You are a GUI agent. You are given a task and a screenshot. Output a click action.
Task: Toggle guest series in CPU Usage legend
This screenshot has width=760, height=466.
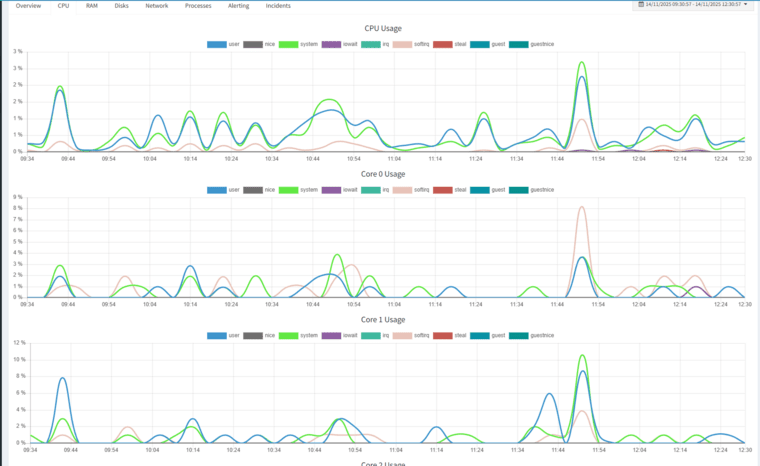click(488, 44)
